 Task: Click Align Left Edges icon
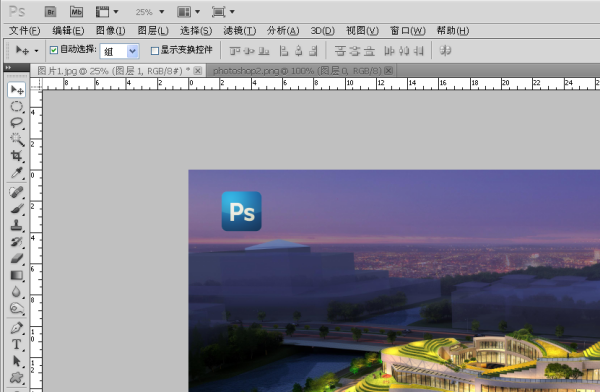point(284,51)
